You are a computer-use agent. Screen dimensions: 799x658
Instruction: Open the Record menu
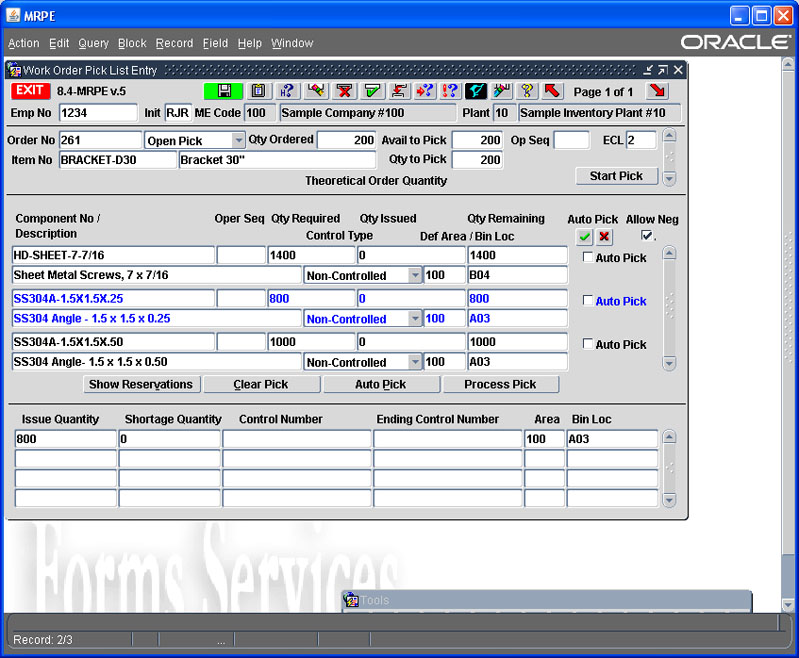(x=174, y=43)
